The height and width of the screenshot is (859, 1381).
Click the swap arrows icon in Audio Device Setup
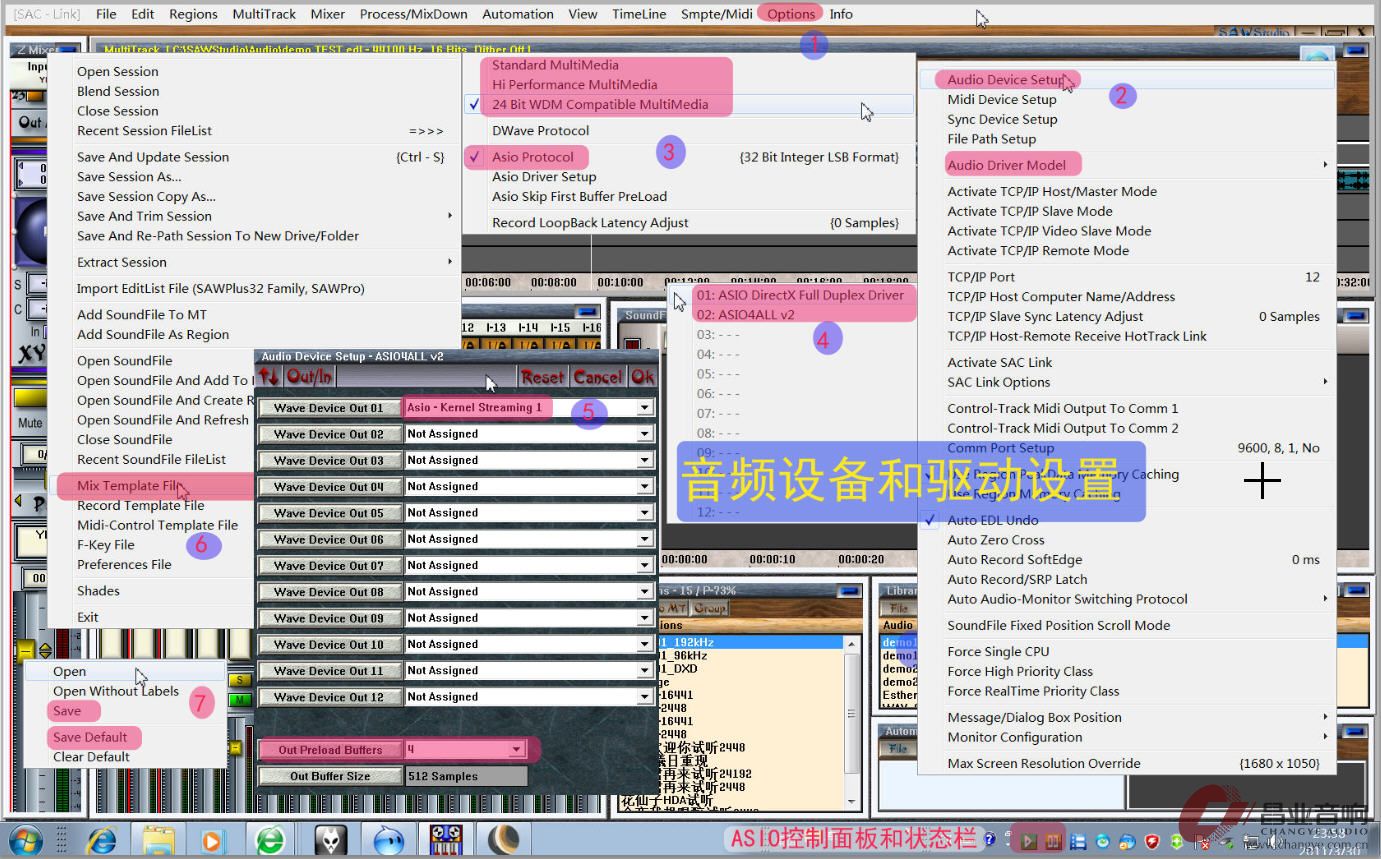tap(269, 377)
